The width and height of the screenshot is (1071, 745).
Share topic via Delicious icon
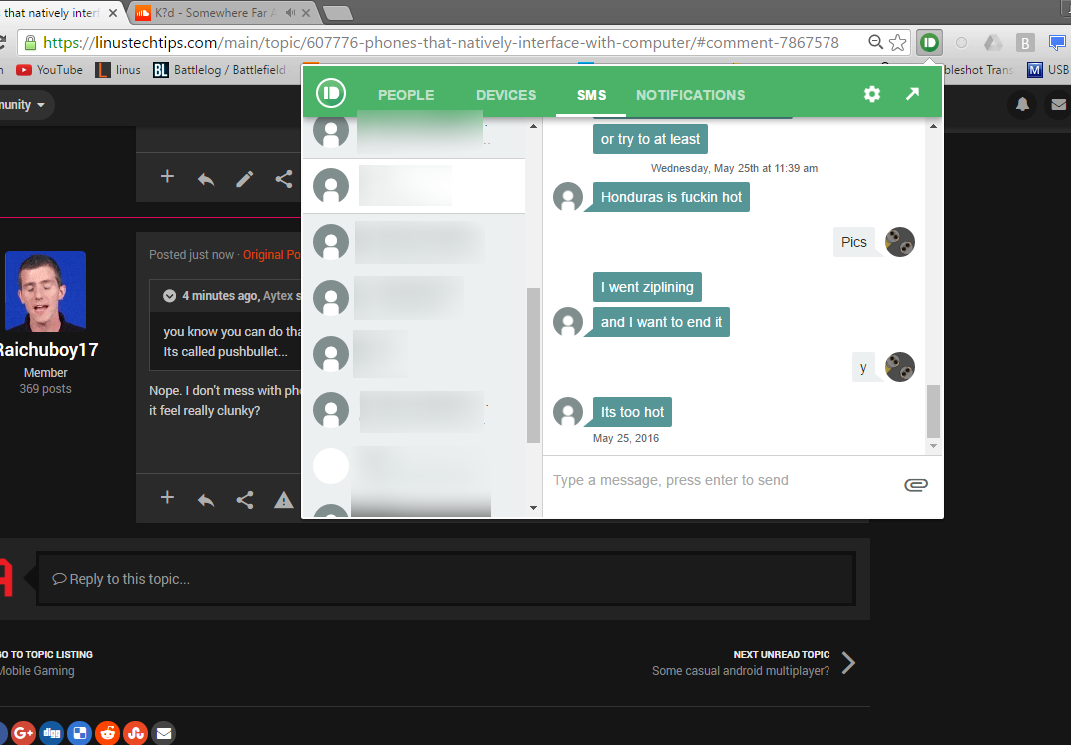coord(80,733)
